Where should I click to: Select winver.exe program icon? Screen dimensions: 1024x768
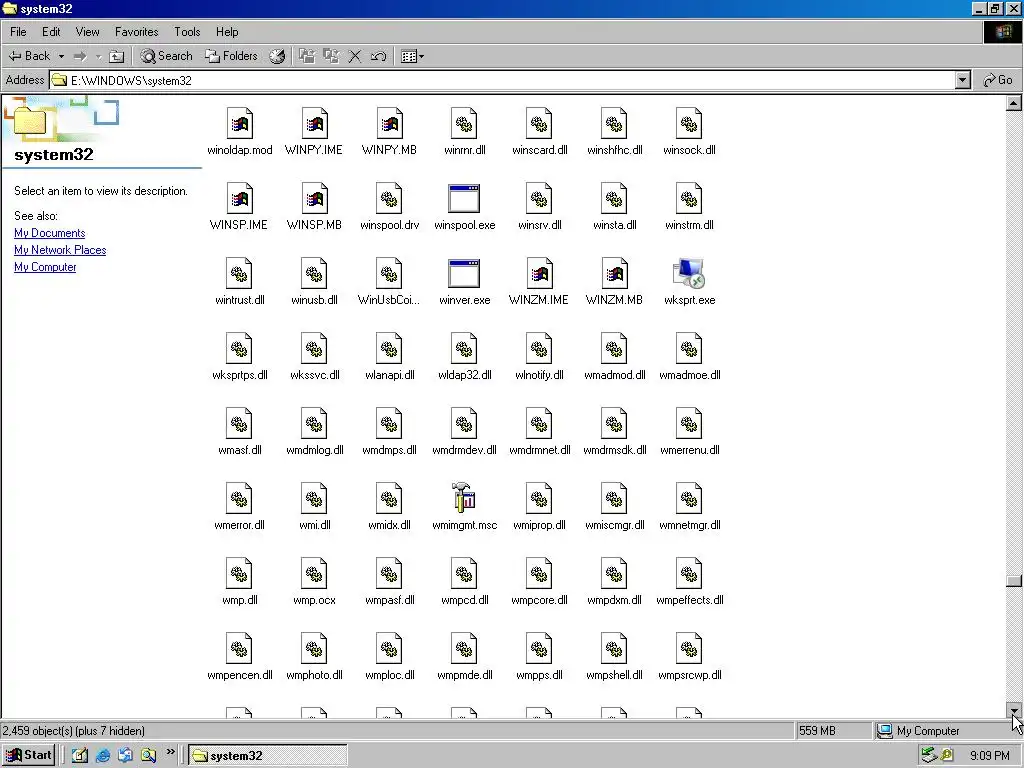(464, 274)
